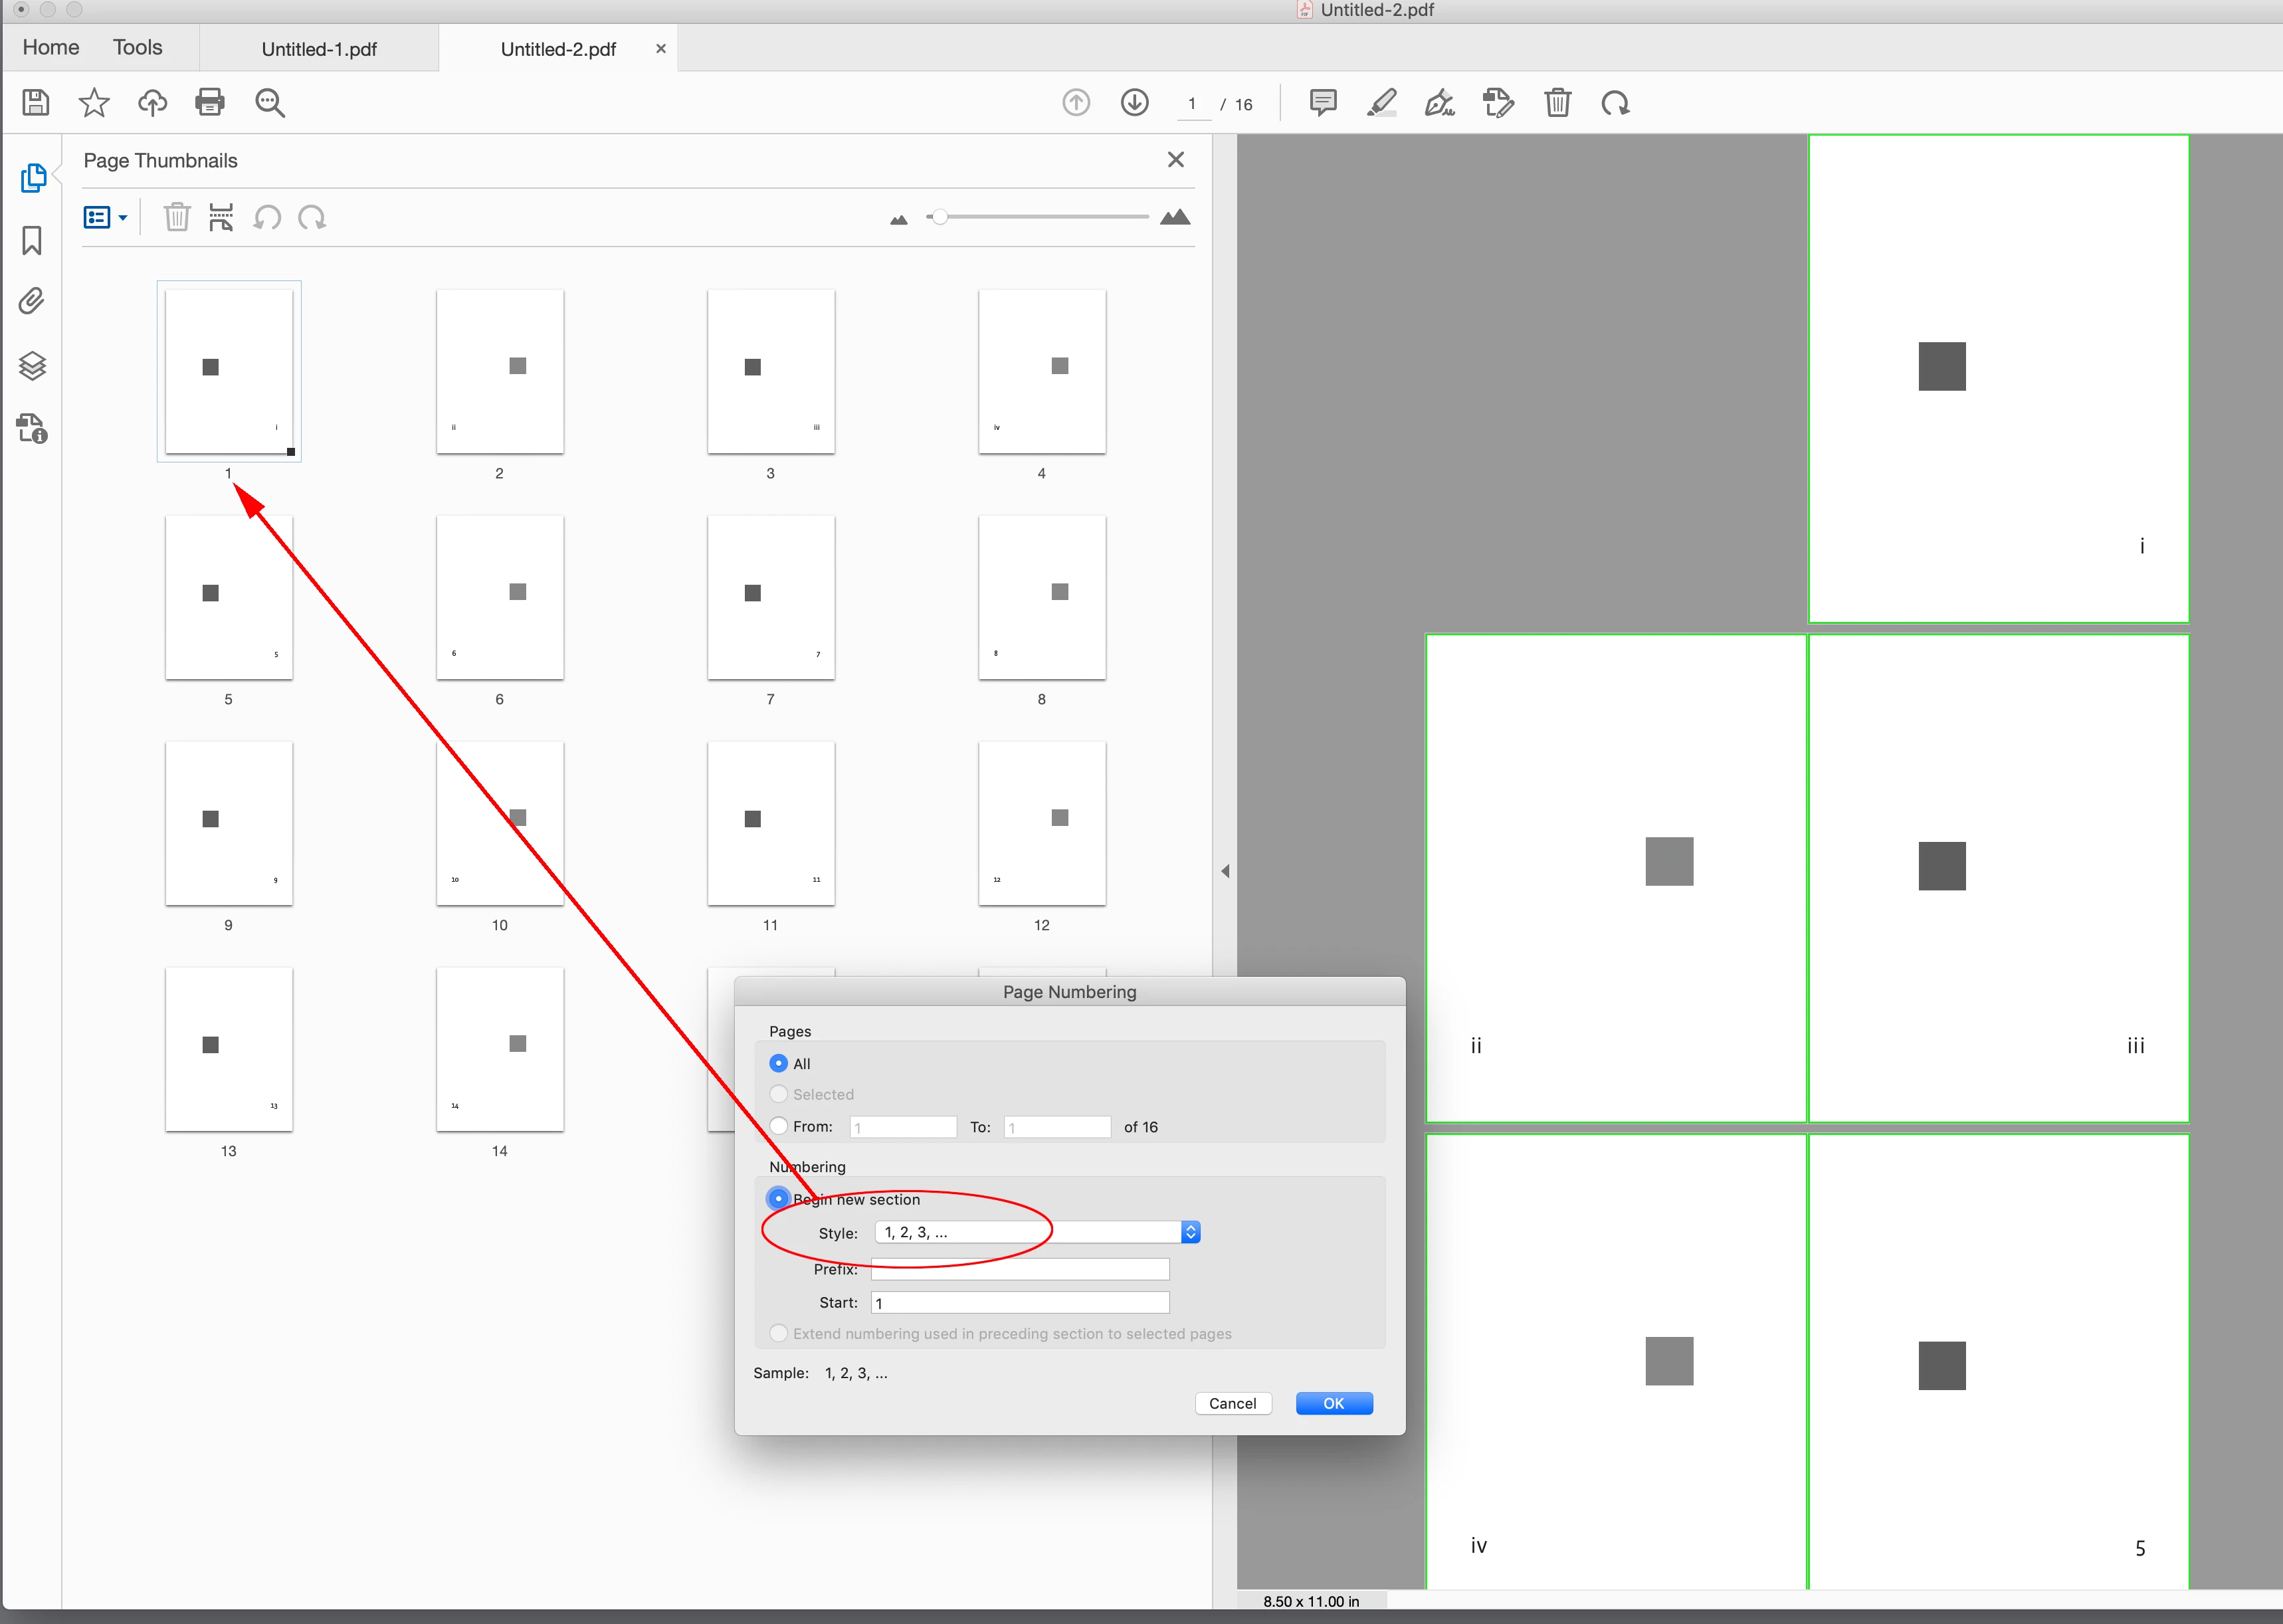Collapse the navigation pane arrow
Viewport: 2283px width, 1624px height.
[1225, 871]
